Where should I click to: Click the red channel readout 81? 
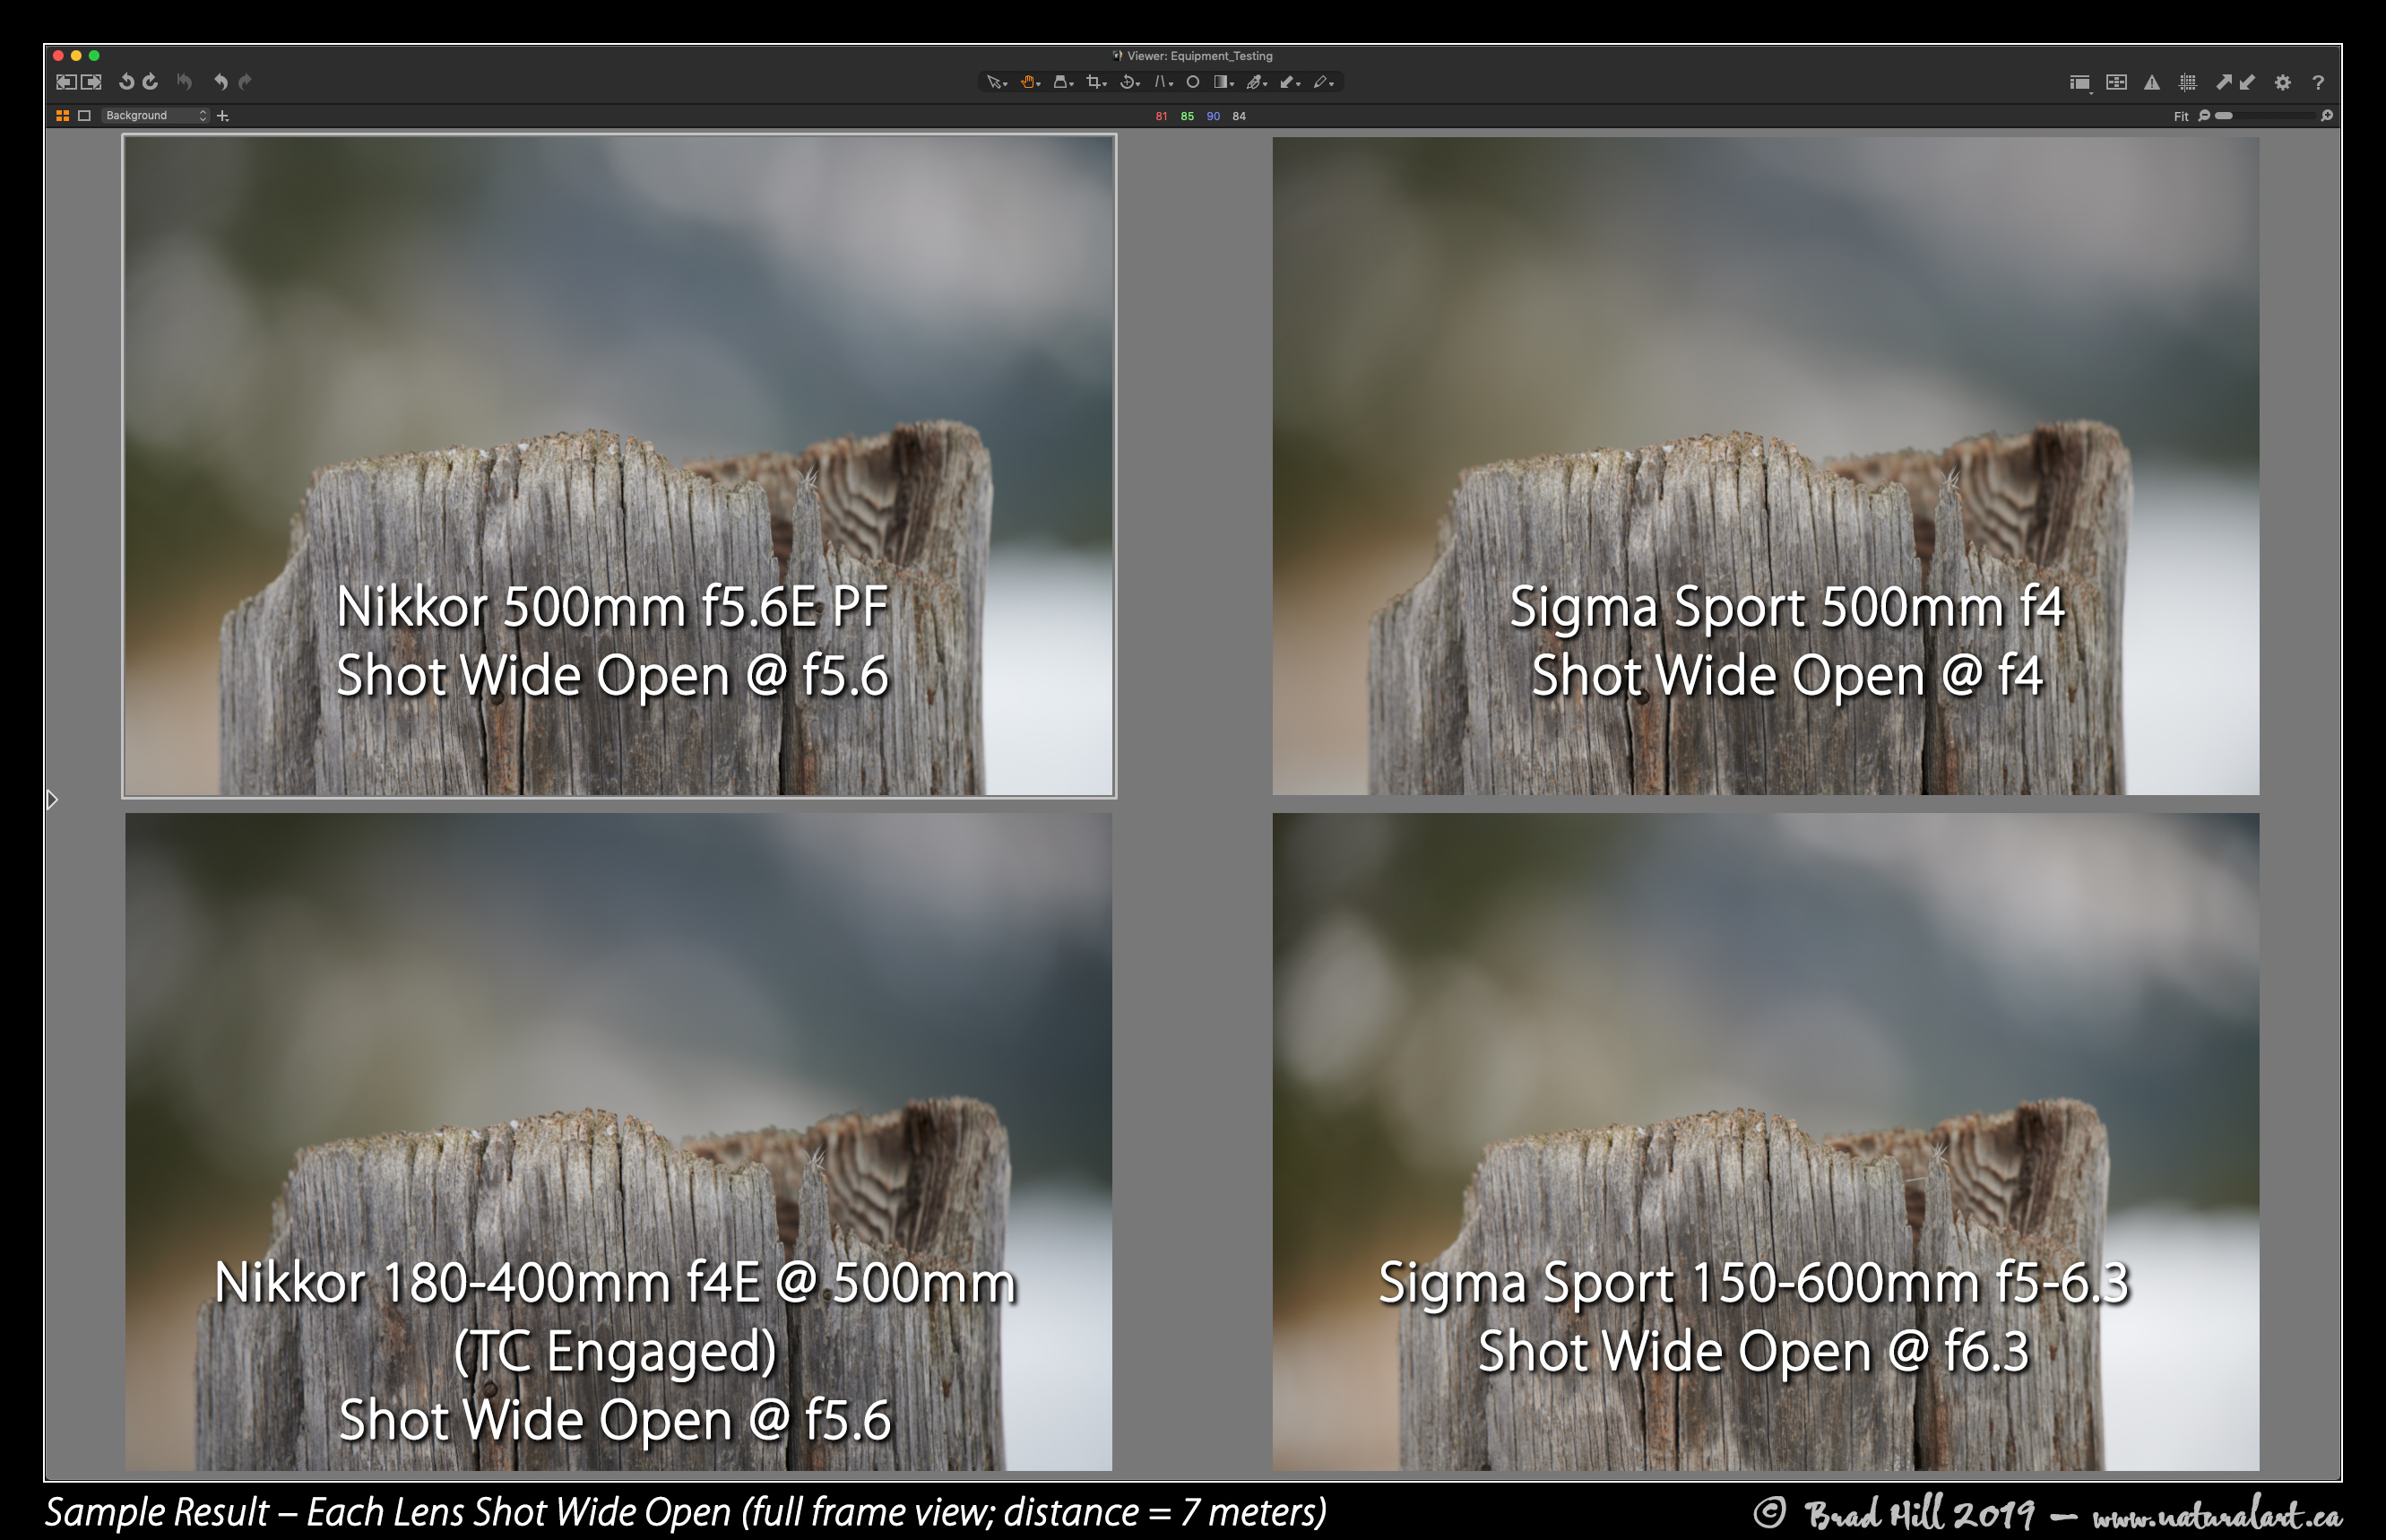pos(1161,116)
